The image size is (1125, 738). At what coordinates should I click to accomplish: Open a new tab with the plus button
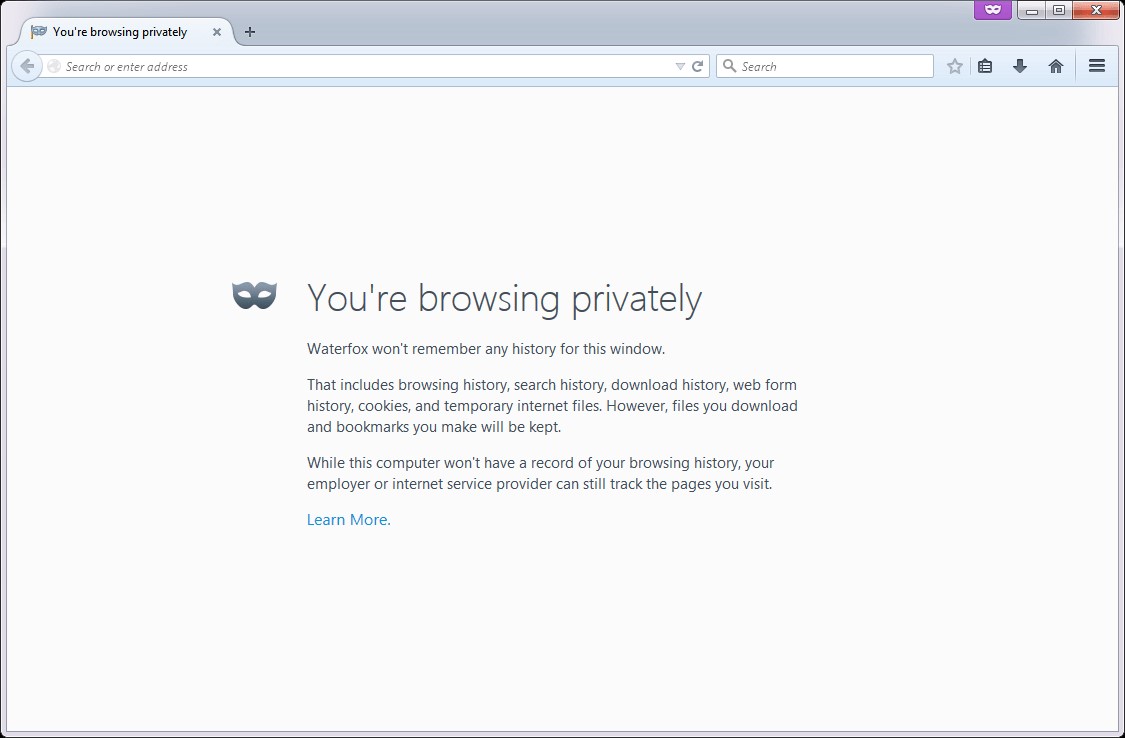pos(249,32)
